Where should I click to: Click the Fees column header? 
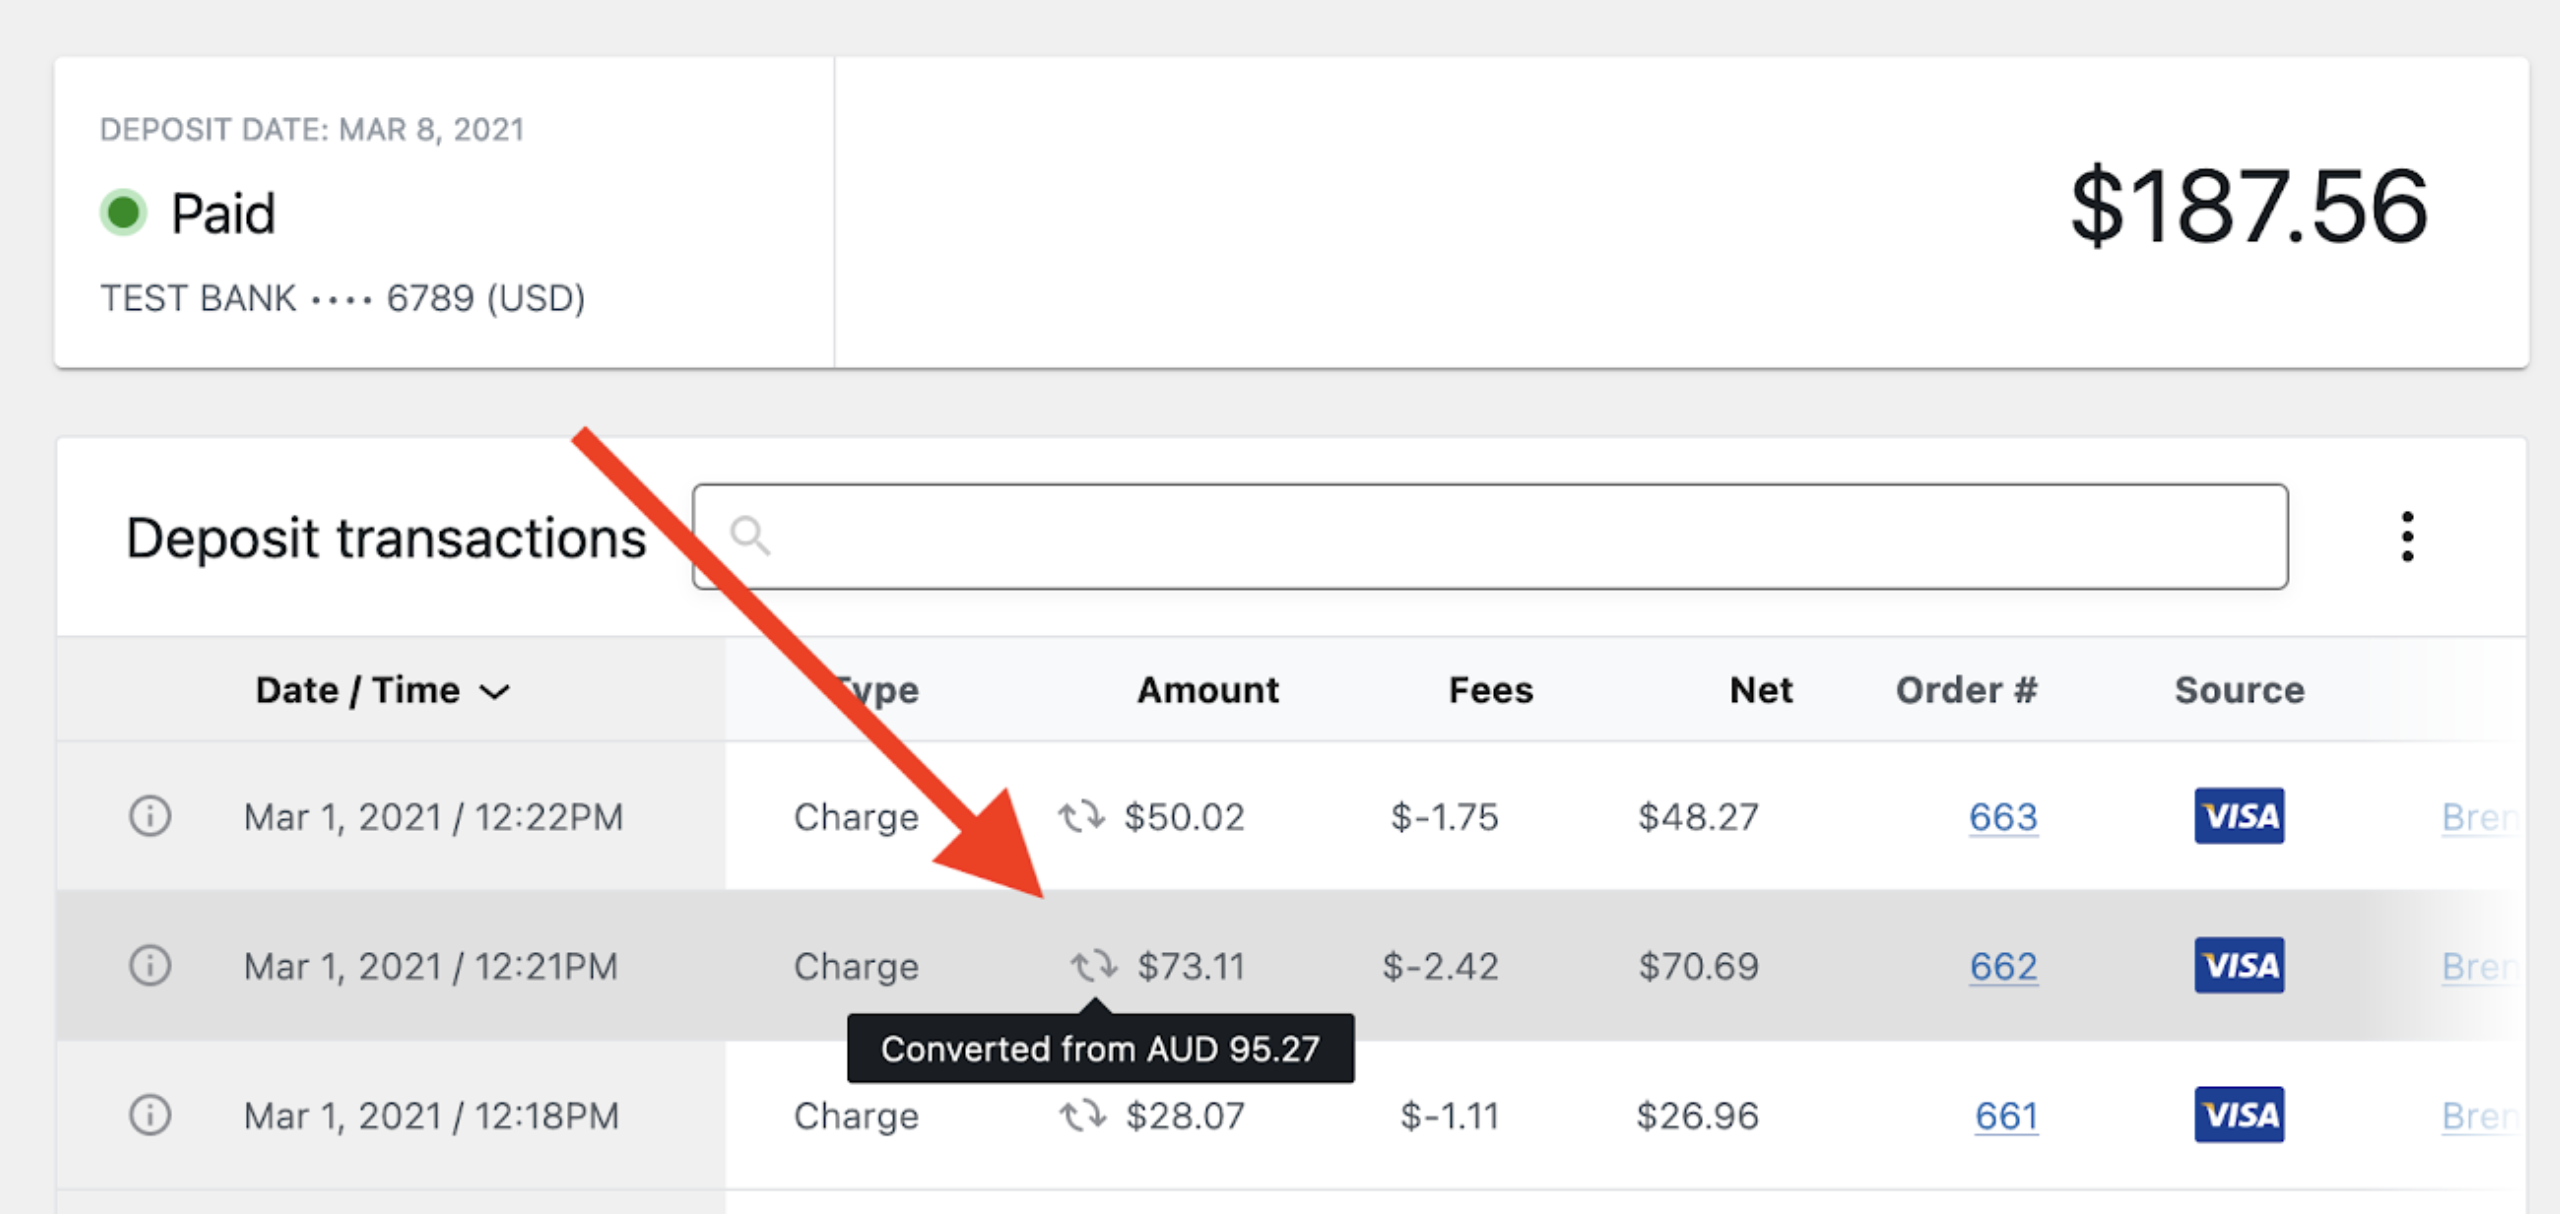1490,690
